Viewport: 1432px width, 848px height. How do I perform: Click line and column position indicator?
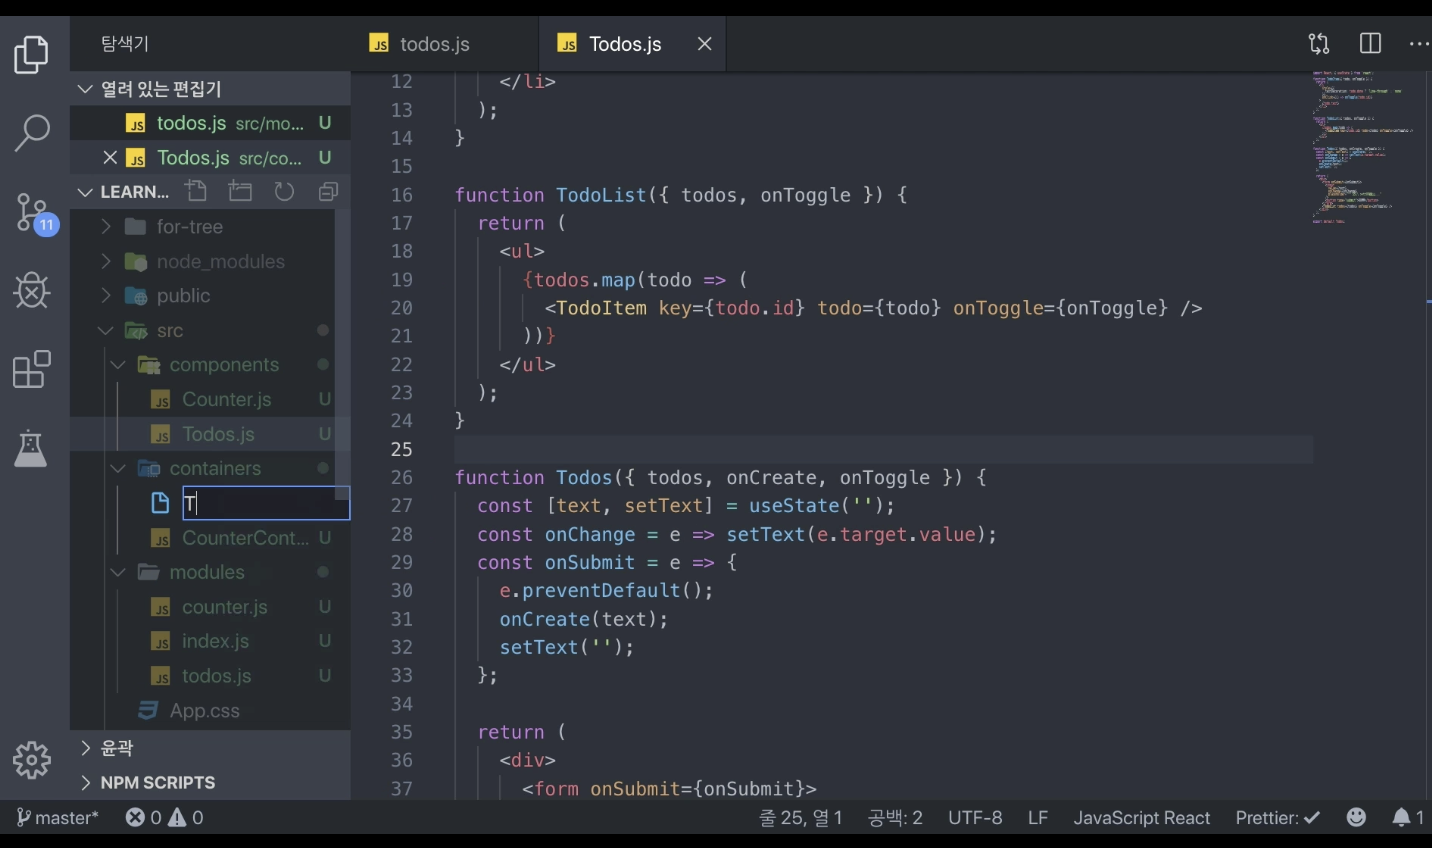coord(800,818)
